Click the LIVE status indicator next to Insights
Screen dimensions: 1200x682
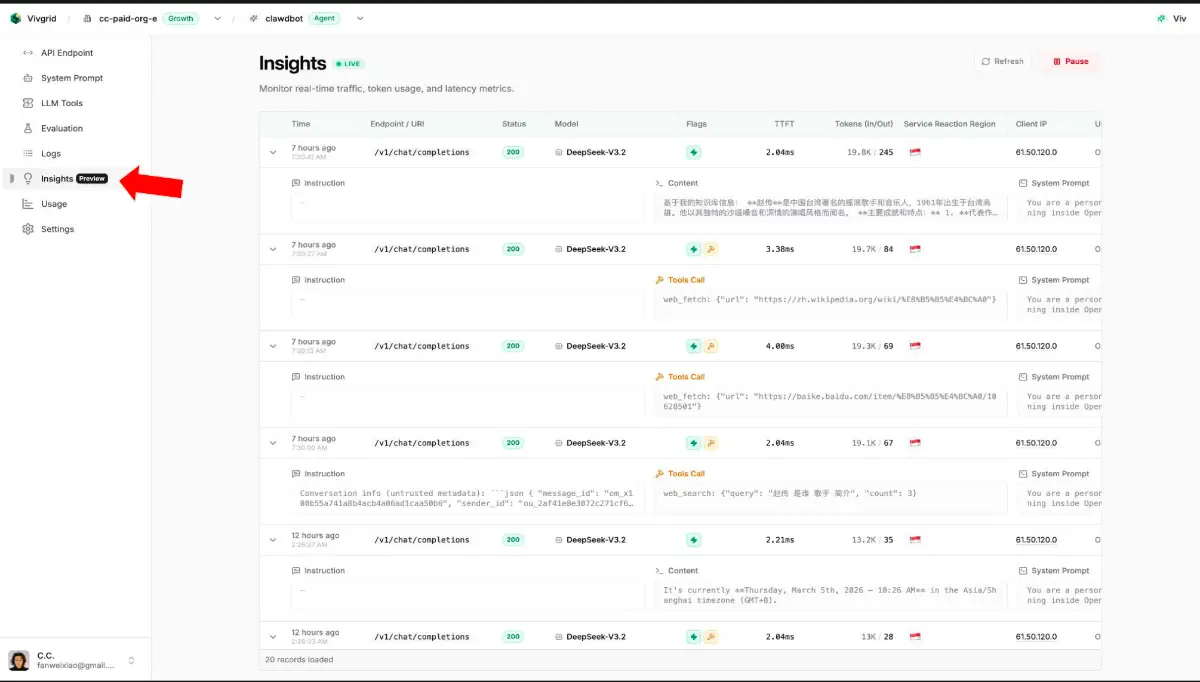click(346, 63)
